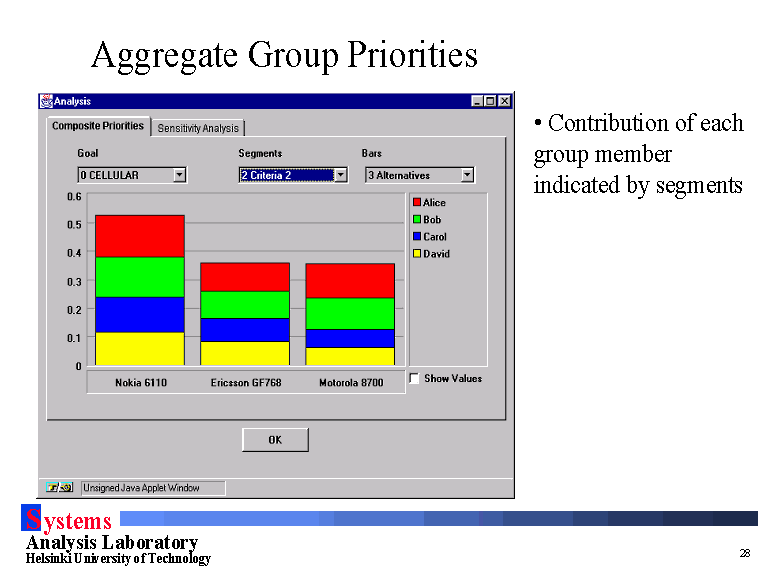This screenshot has width=768, height=576.
Task: Click Alice's red legend swatch
Action: [417, 203]
